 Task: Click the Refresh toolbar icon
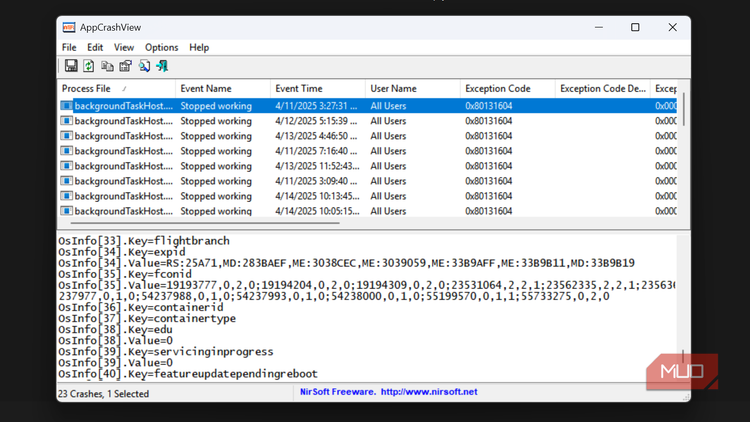[x=88, y=66]
